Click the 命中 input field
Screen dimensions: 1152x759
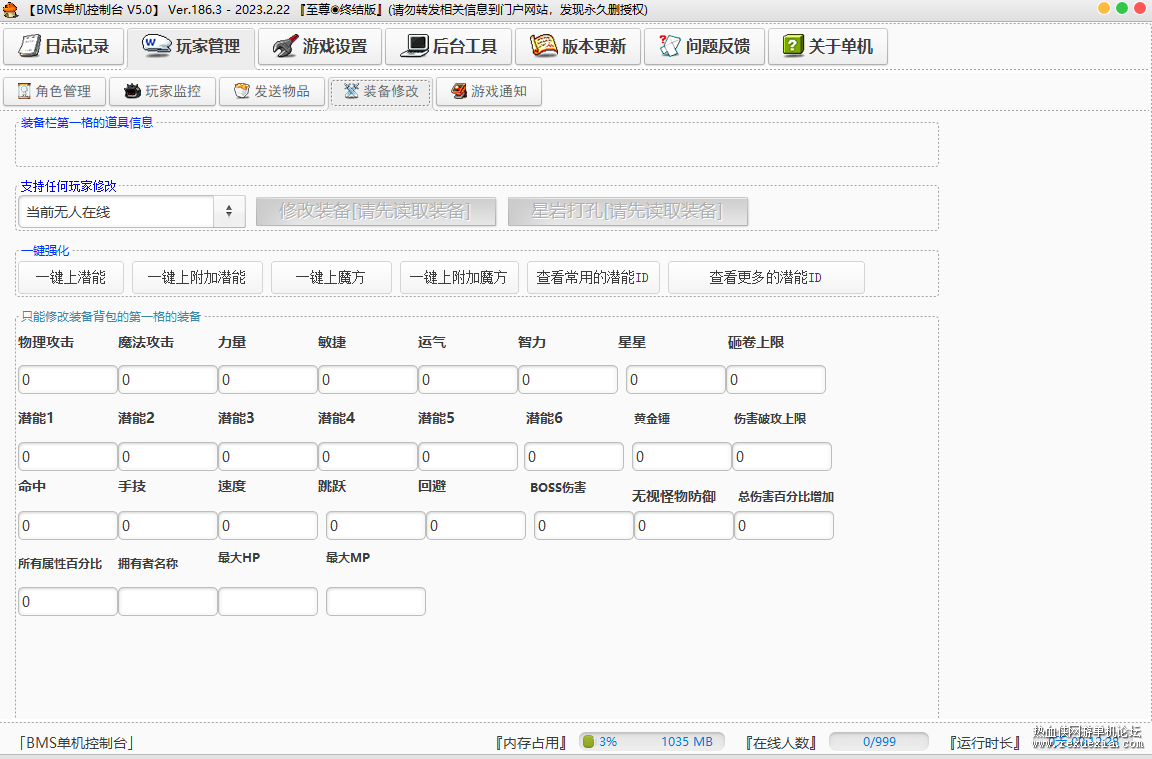pyautogui.click(x=68, y=525)
